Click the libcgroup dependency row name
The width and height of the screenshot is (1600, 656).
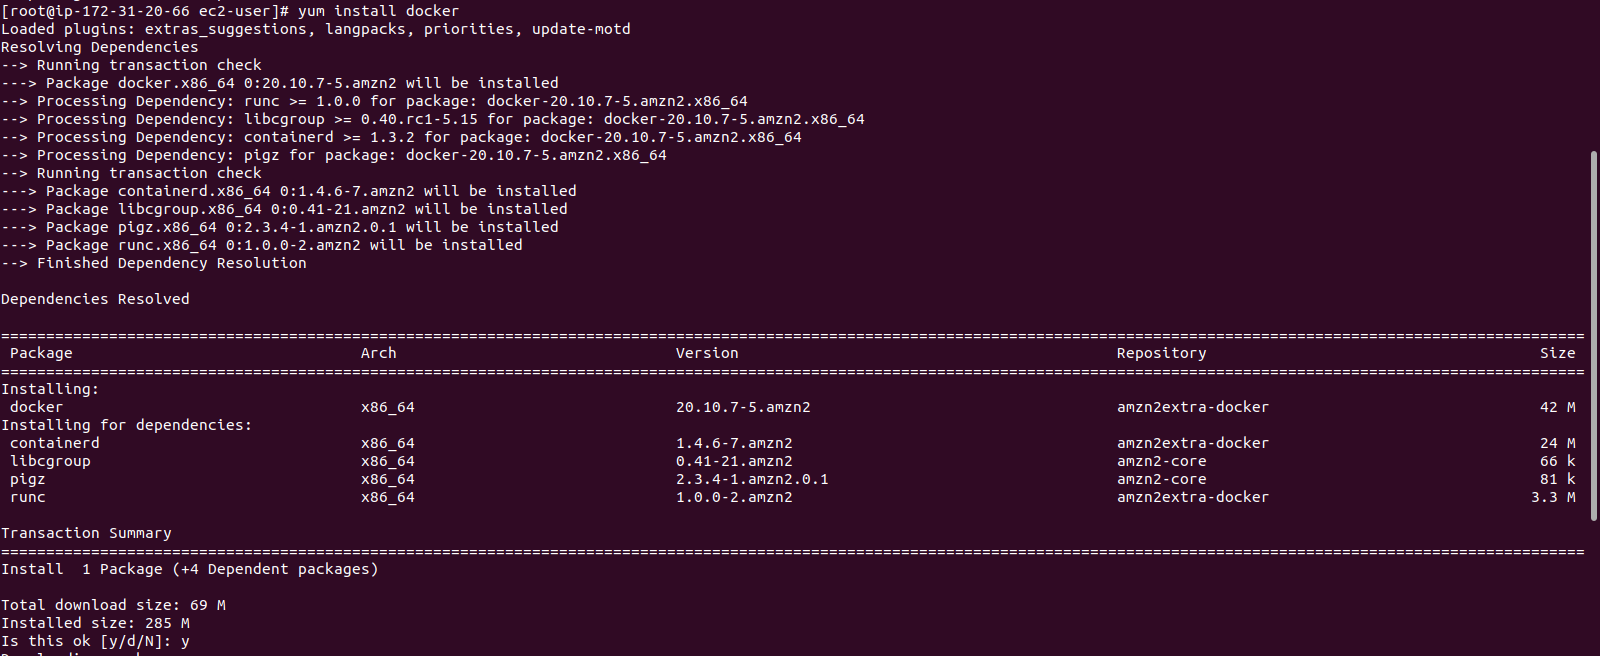click(50, 461)
